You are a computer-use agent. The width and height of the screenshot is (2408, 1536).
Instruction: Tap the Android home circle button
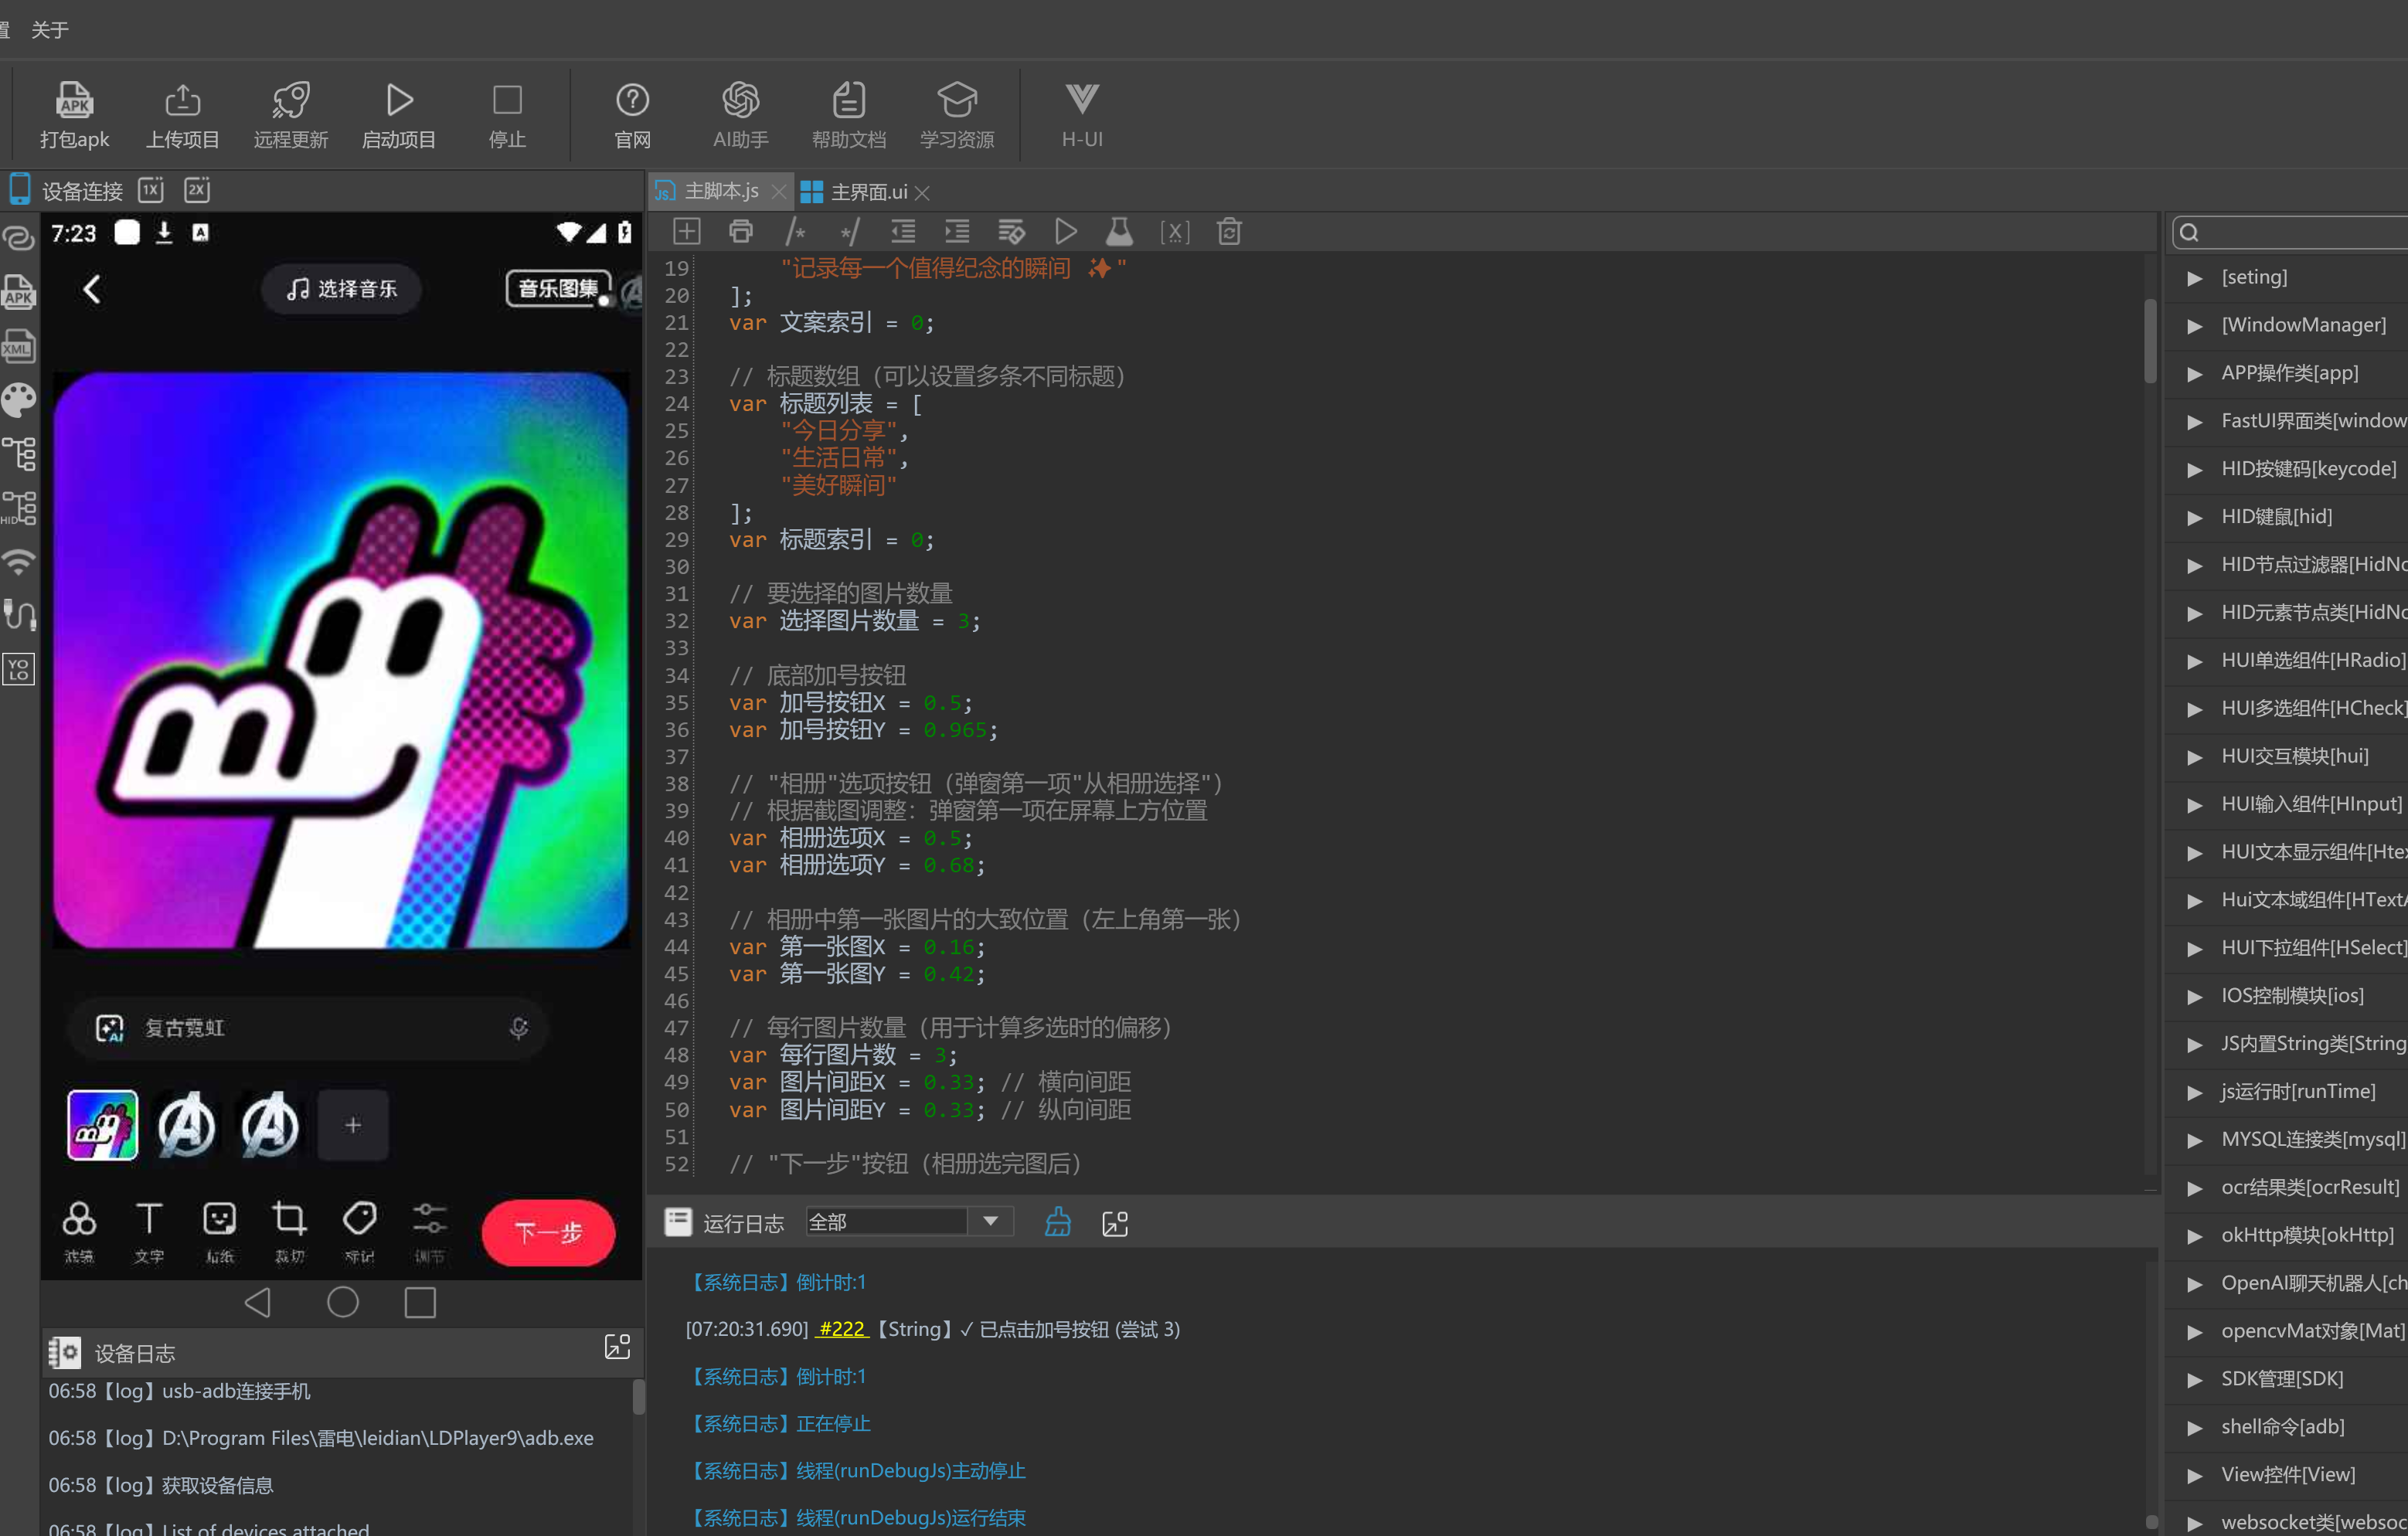point(343,1302)
